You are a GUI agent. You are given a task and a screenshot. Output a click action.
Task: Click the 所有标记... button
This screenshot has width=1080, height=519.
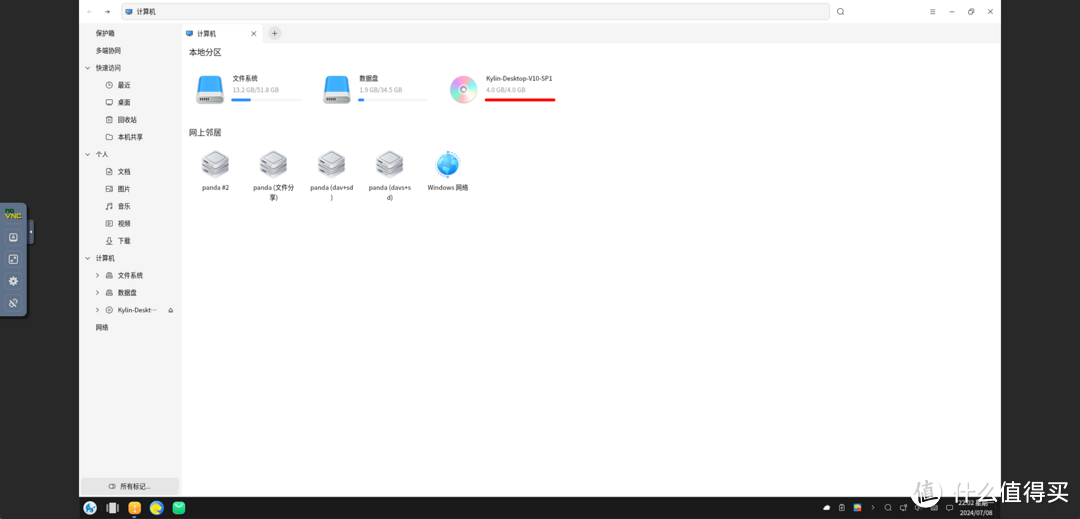click(130, 486)
